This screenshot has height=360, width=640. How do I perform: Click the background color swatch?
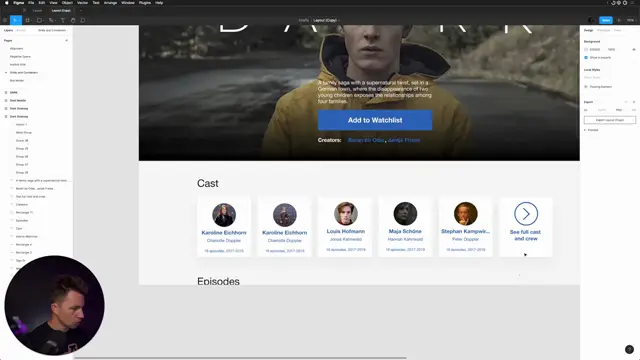[x=586, y=49]
